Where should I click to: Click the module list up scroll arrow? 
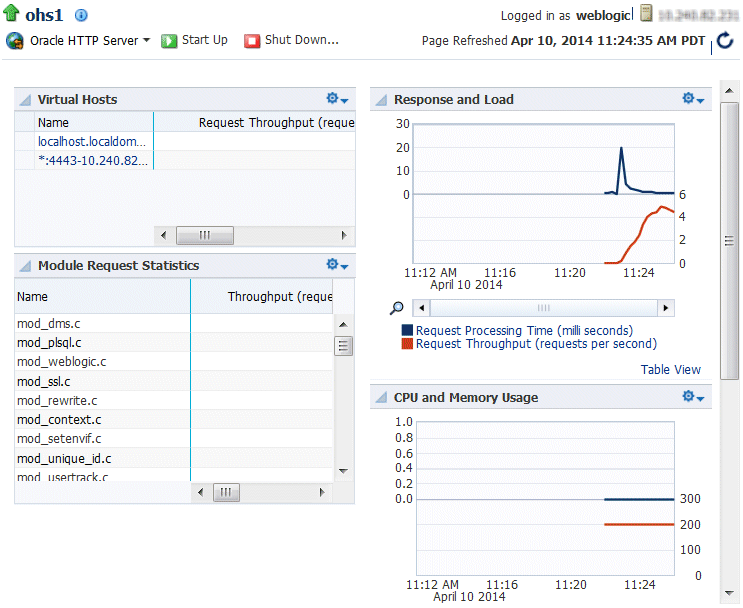[x=344, y=325]
